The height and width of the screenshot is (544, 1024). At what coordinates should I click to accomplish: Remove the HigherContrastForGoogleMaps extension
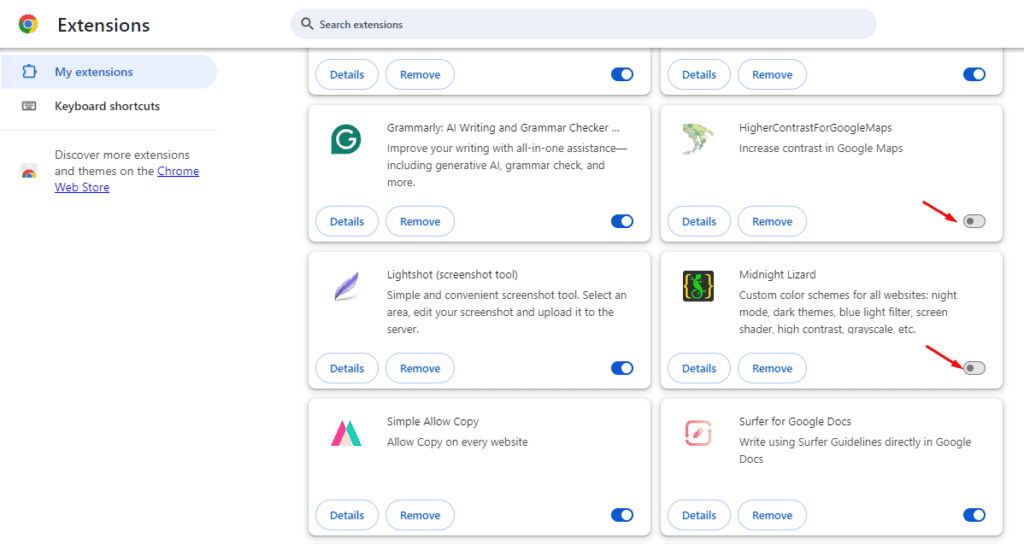tap(772, 221)
